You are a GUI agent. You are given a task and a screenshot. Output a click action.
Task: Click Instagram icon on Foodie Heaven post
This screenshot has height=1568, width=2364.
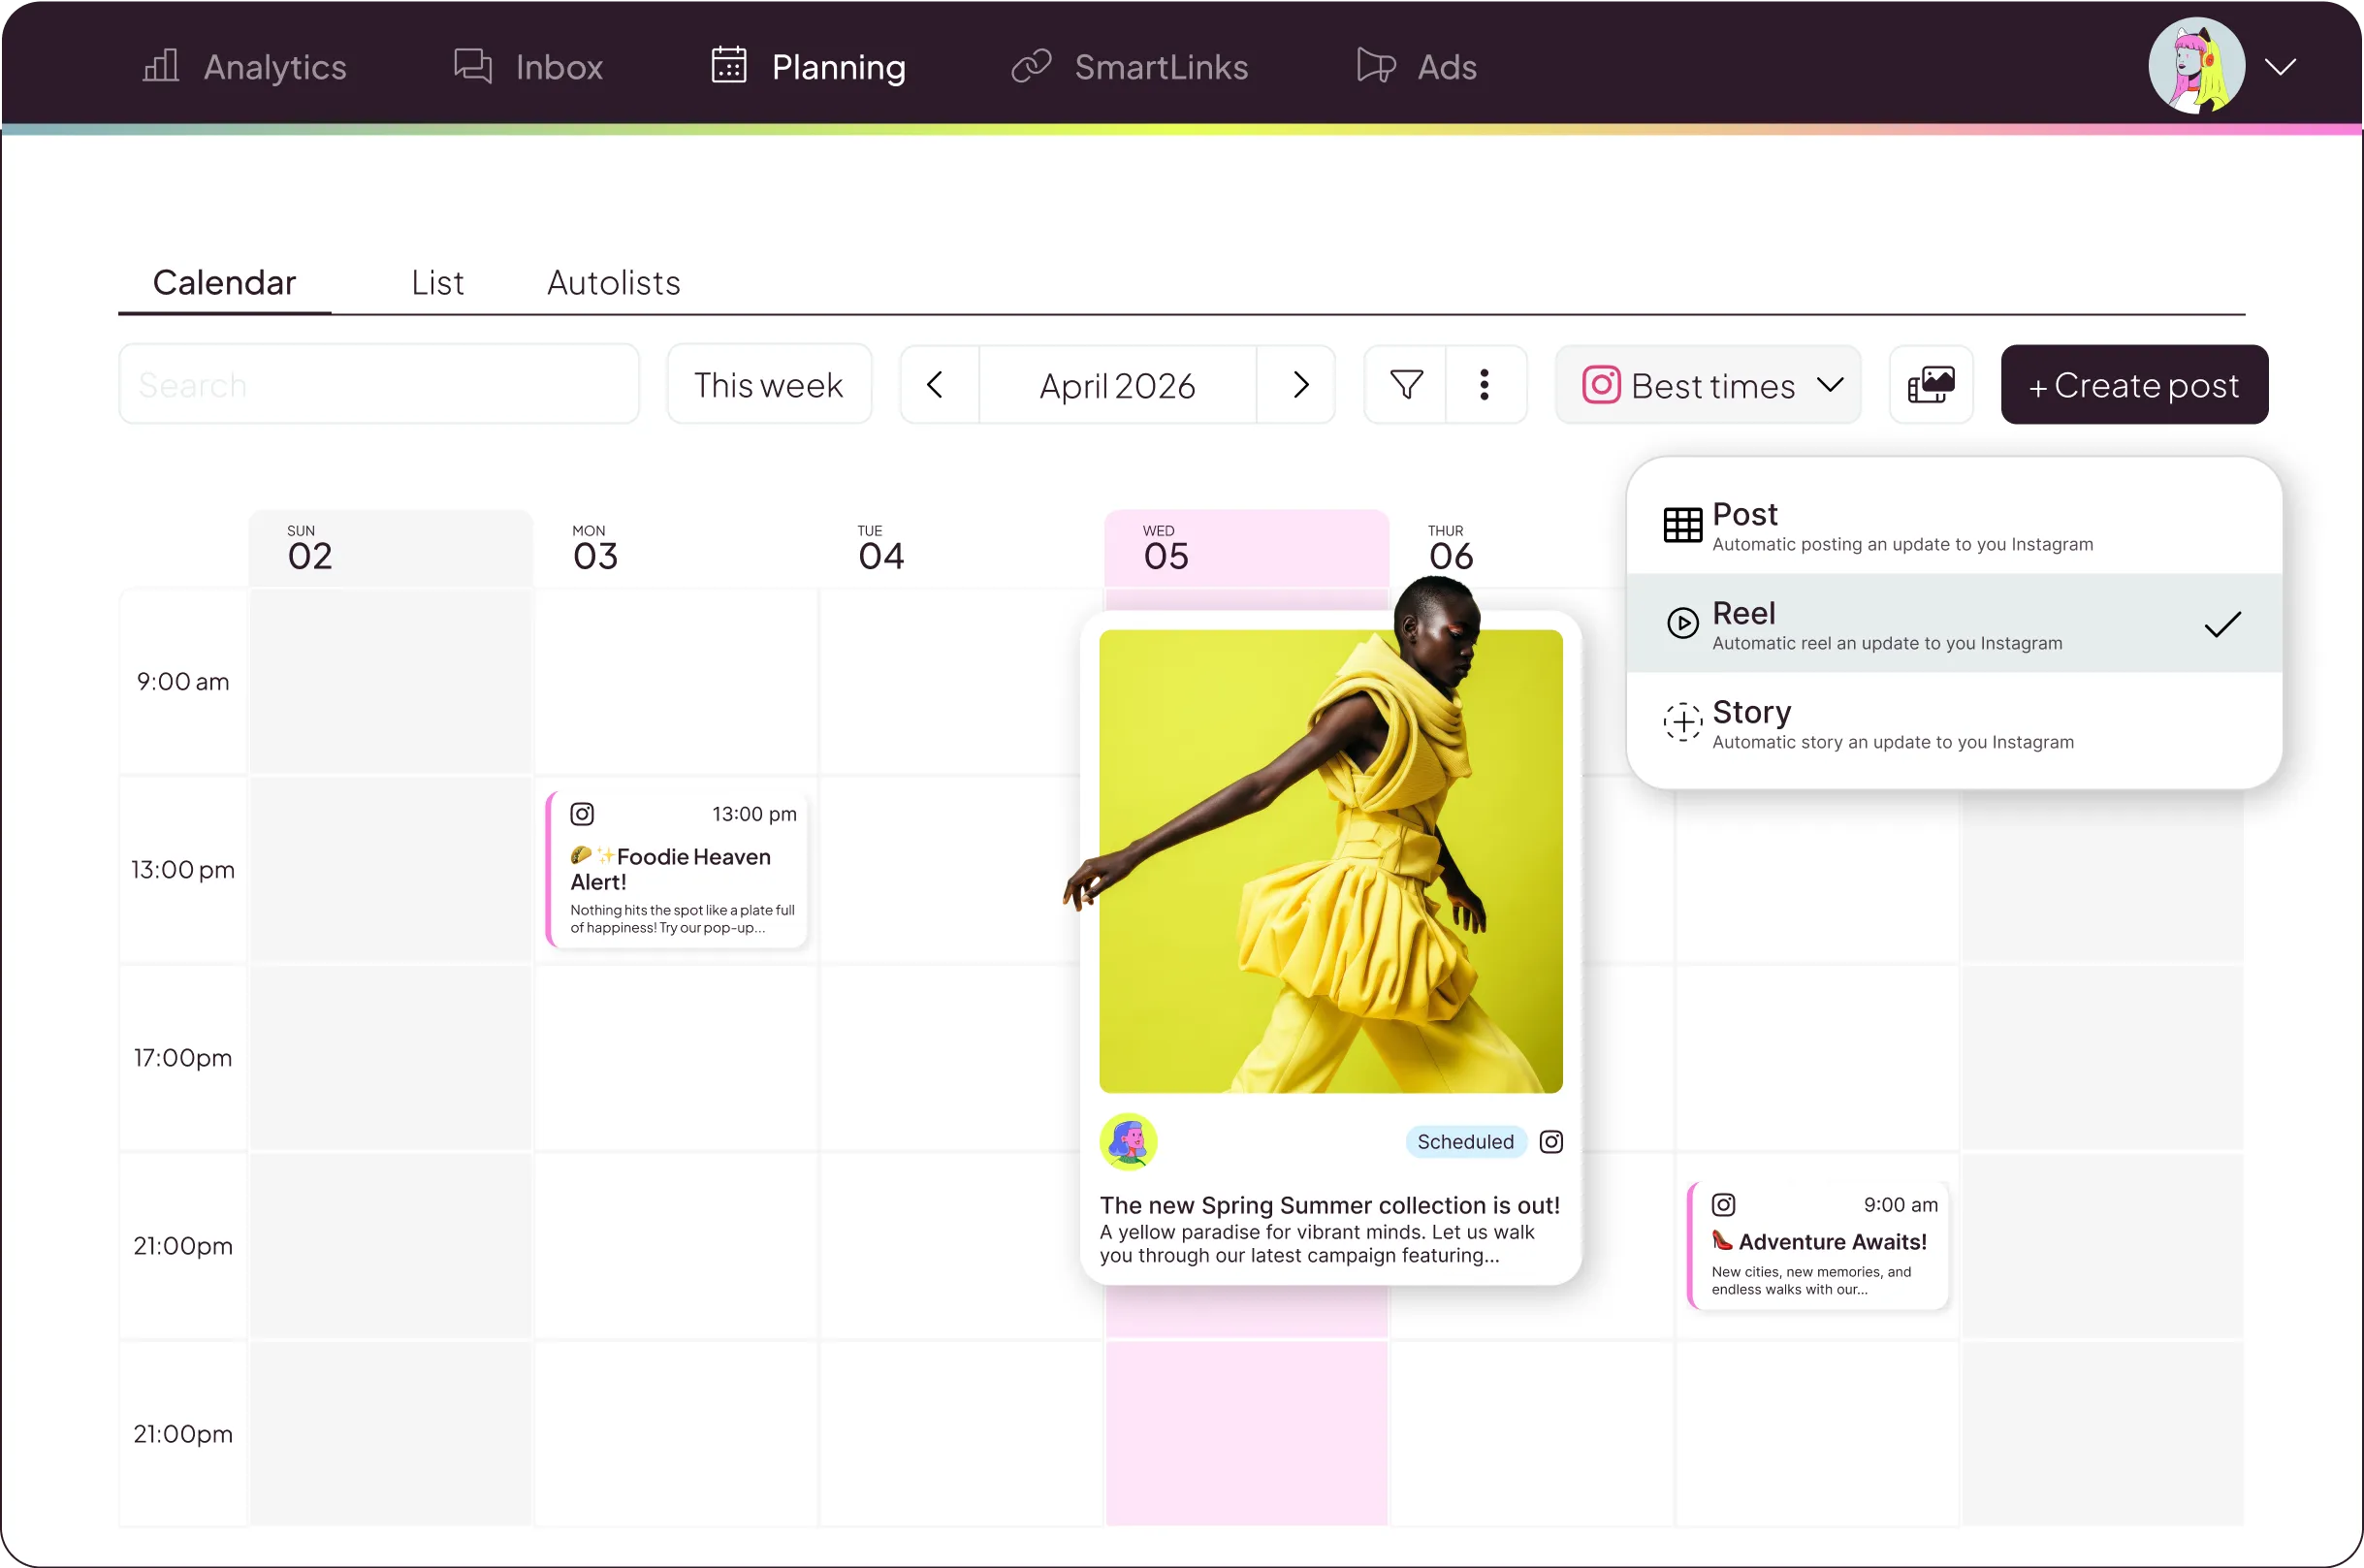click(582, 814)
